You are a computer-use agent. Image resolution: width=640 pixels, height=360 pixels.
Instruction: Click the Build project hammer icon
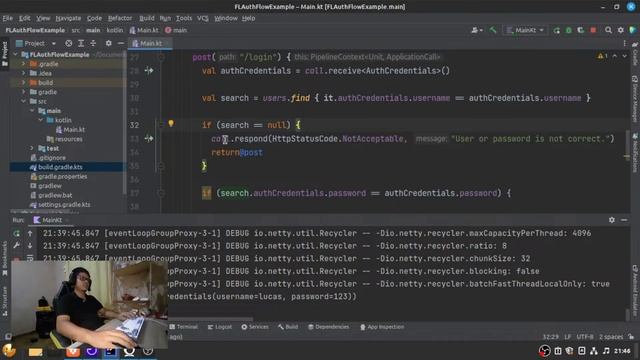(493, 30)
